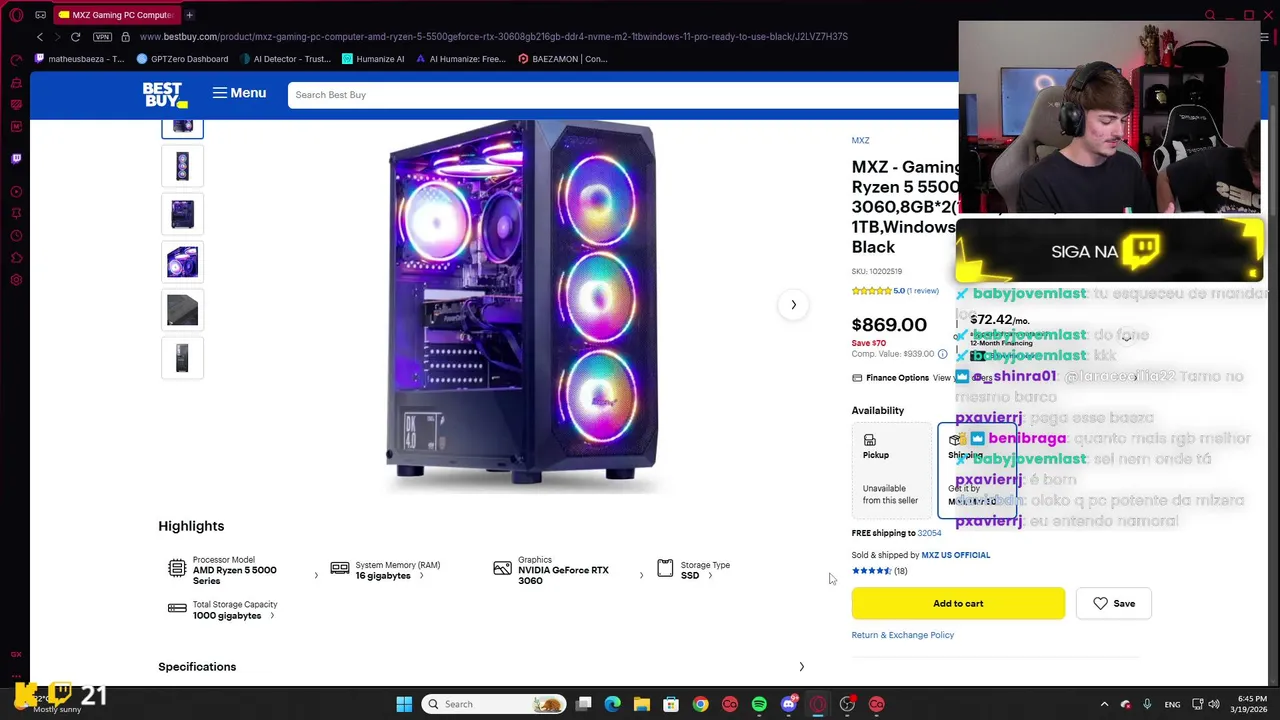1280x720 pixels.
Task: Show hidden system tray icons
Action: pos(1104,704)
